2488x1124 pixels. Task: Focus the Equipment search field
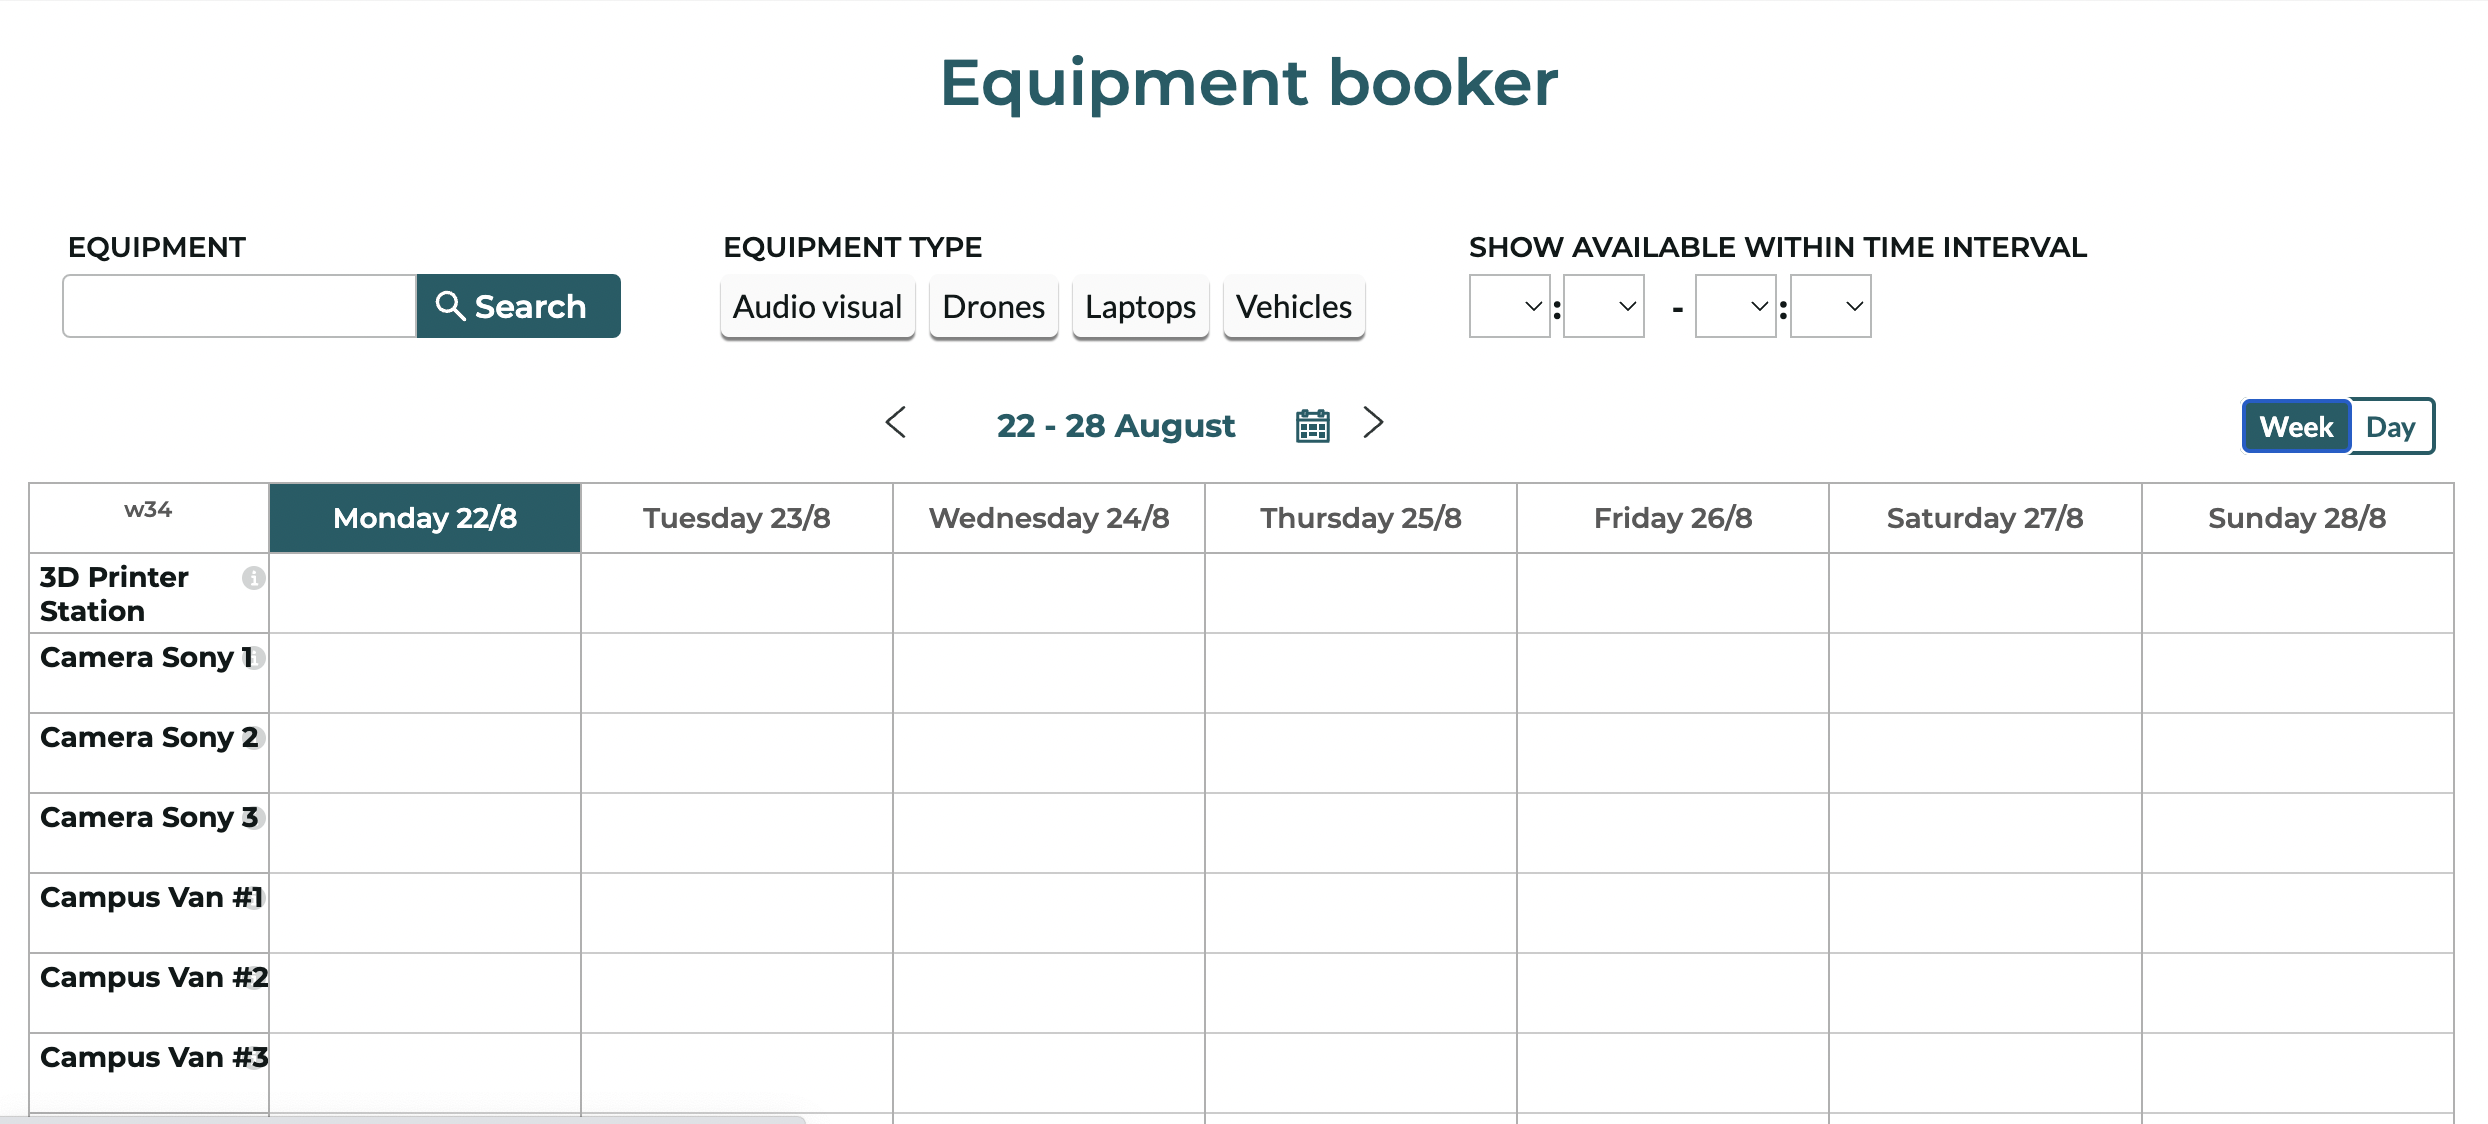pyautogui.click(x=240, y=306)
